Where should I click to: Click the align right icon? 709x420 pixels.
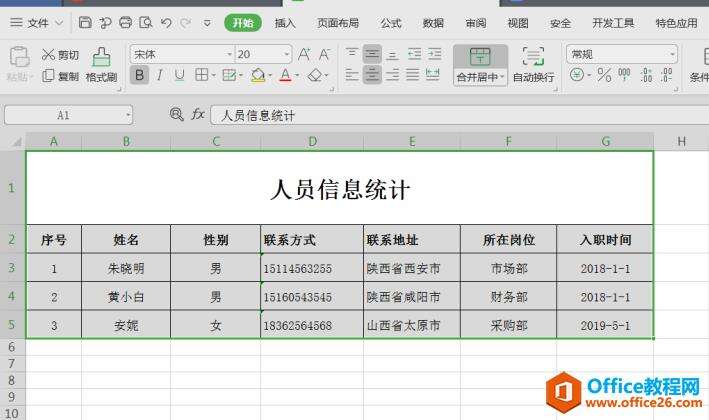coord(392,75)
